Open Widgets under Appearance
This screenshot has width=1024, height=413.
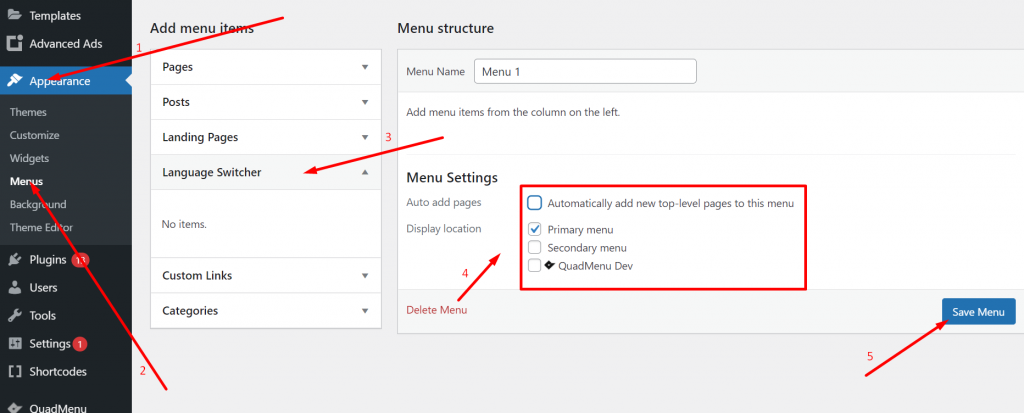click(29, 158)
